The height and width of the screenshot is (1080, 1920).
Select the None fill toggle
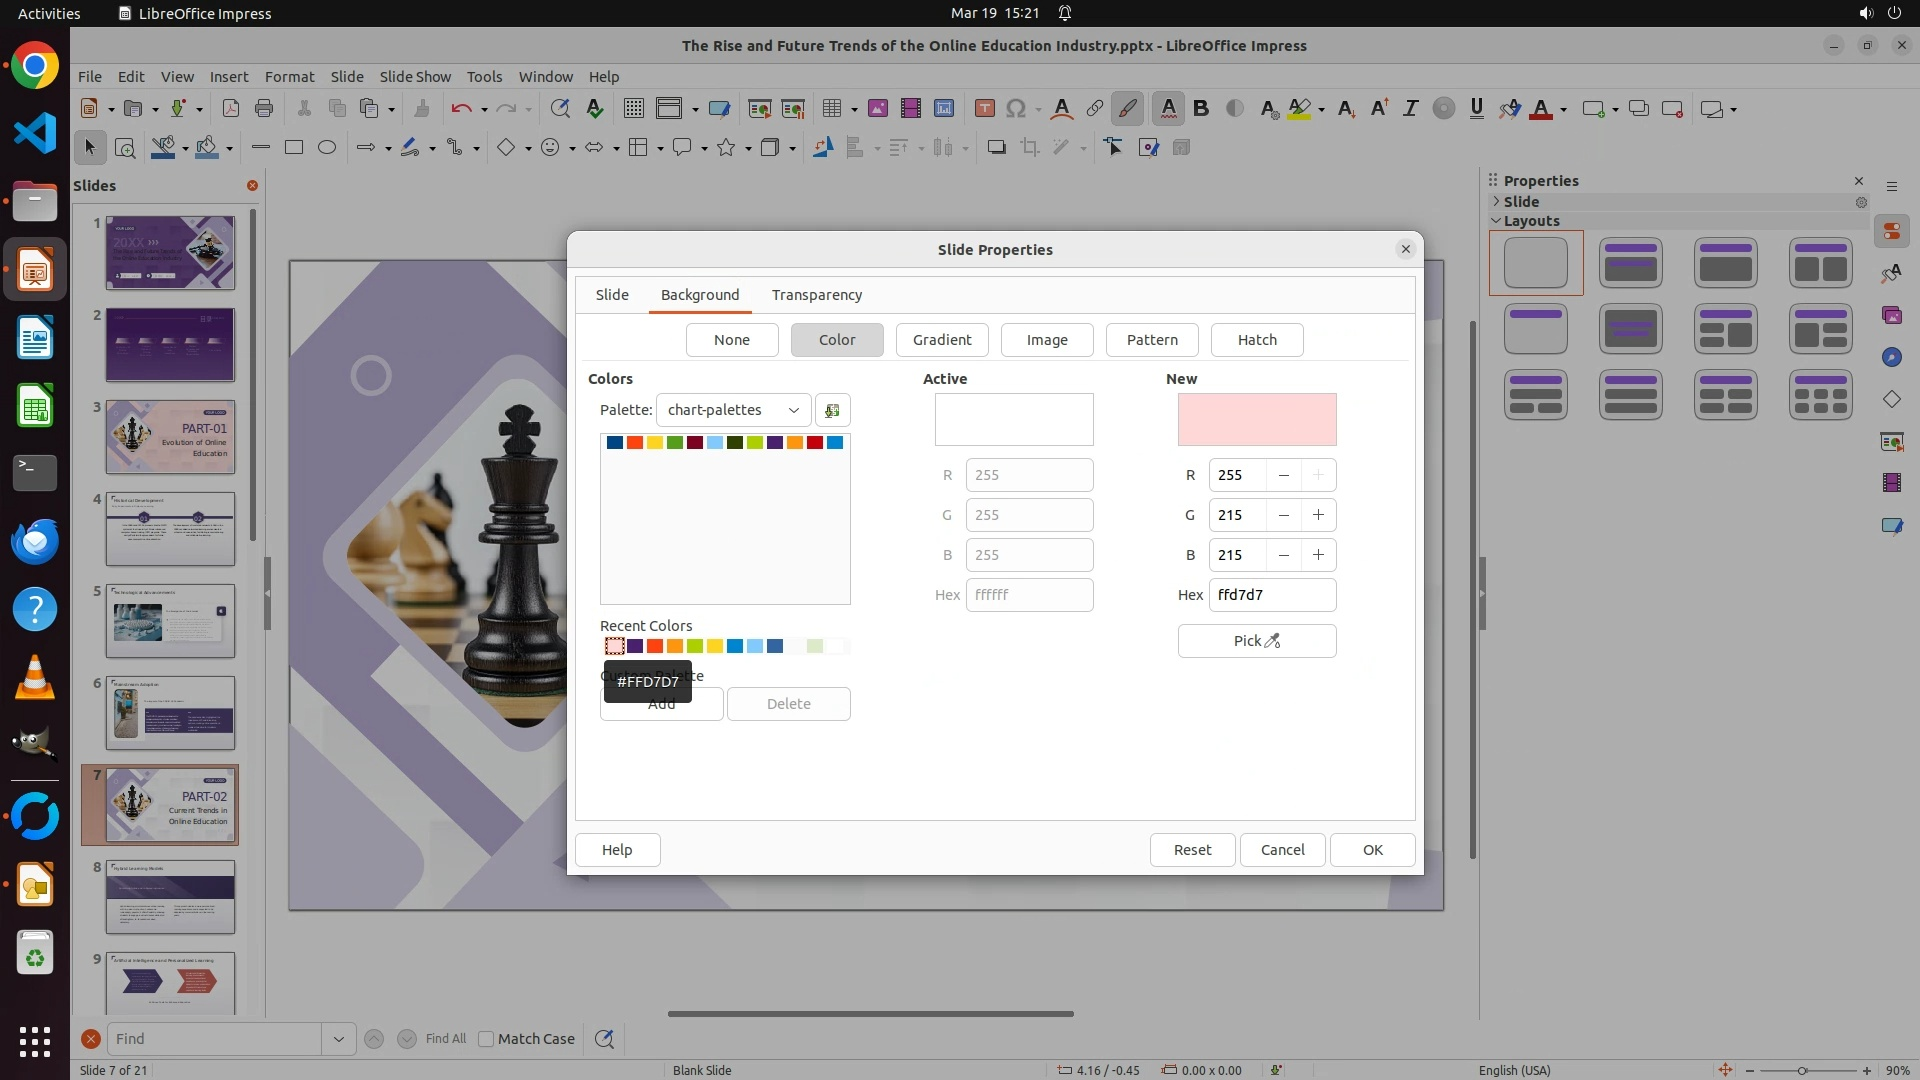[731, 340]
